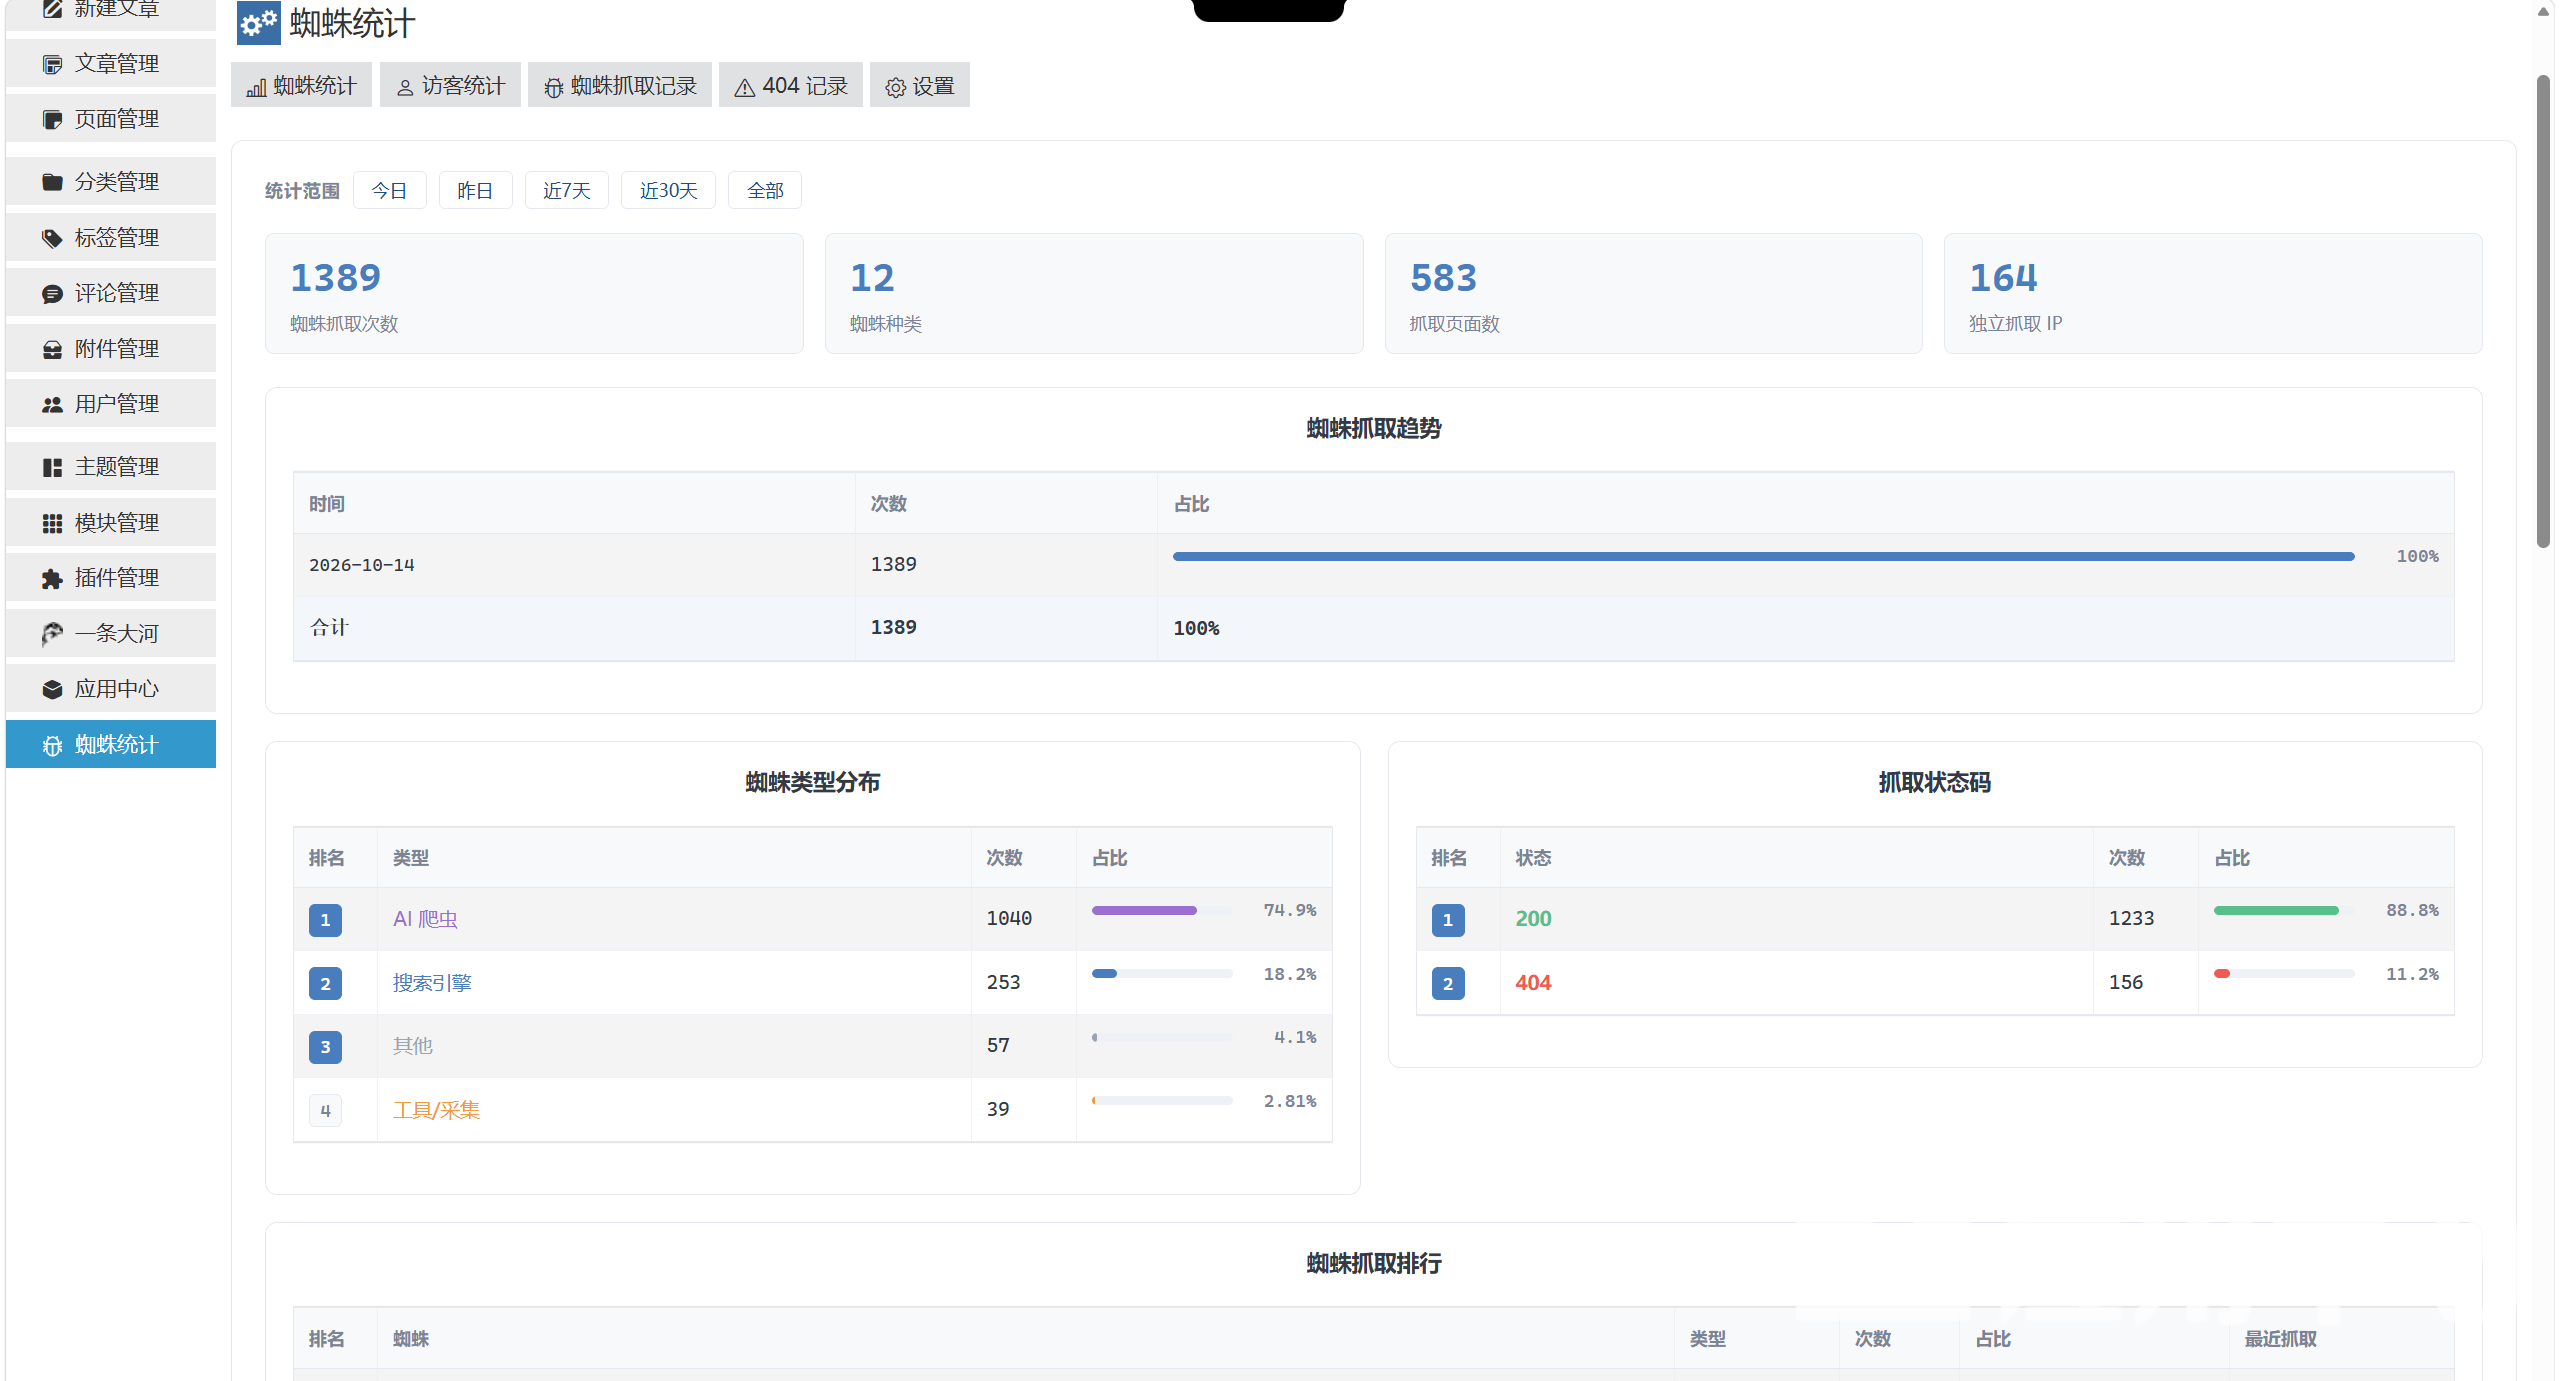Show 全部 statistics range
This screenshot has width=2559, height=1381.
(x=765, y=190)
